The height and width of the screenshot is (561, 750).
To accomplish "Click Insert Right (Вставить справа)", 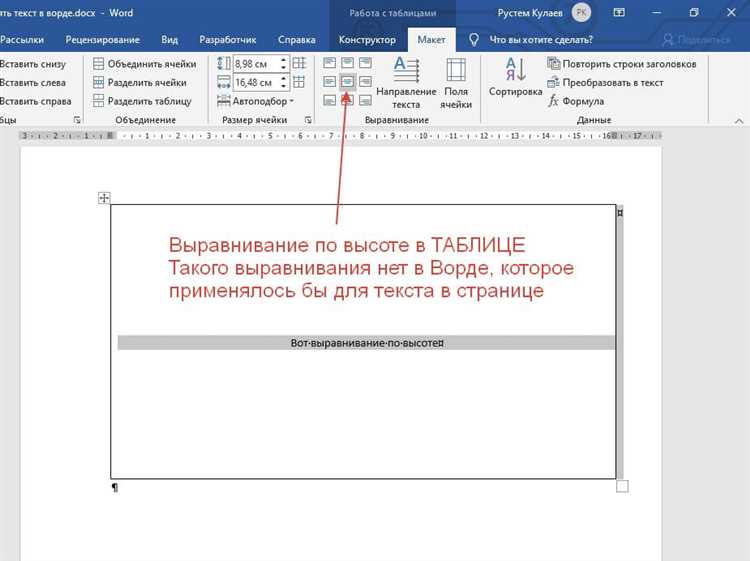I will pos(35,101).
